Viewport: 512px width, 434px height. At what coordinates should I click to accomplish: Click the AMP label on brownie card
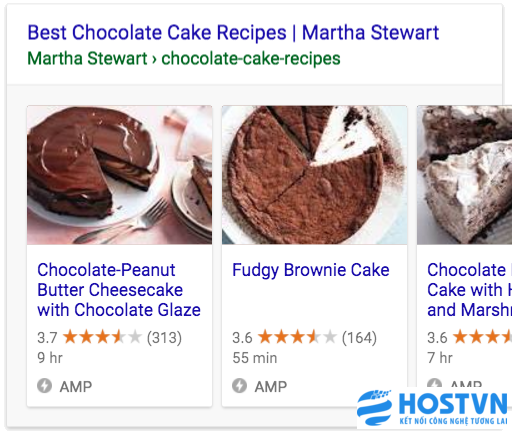pyautogui.click(x=271, y=387)
